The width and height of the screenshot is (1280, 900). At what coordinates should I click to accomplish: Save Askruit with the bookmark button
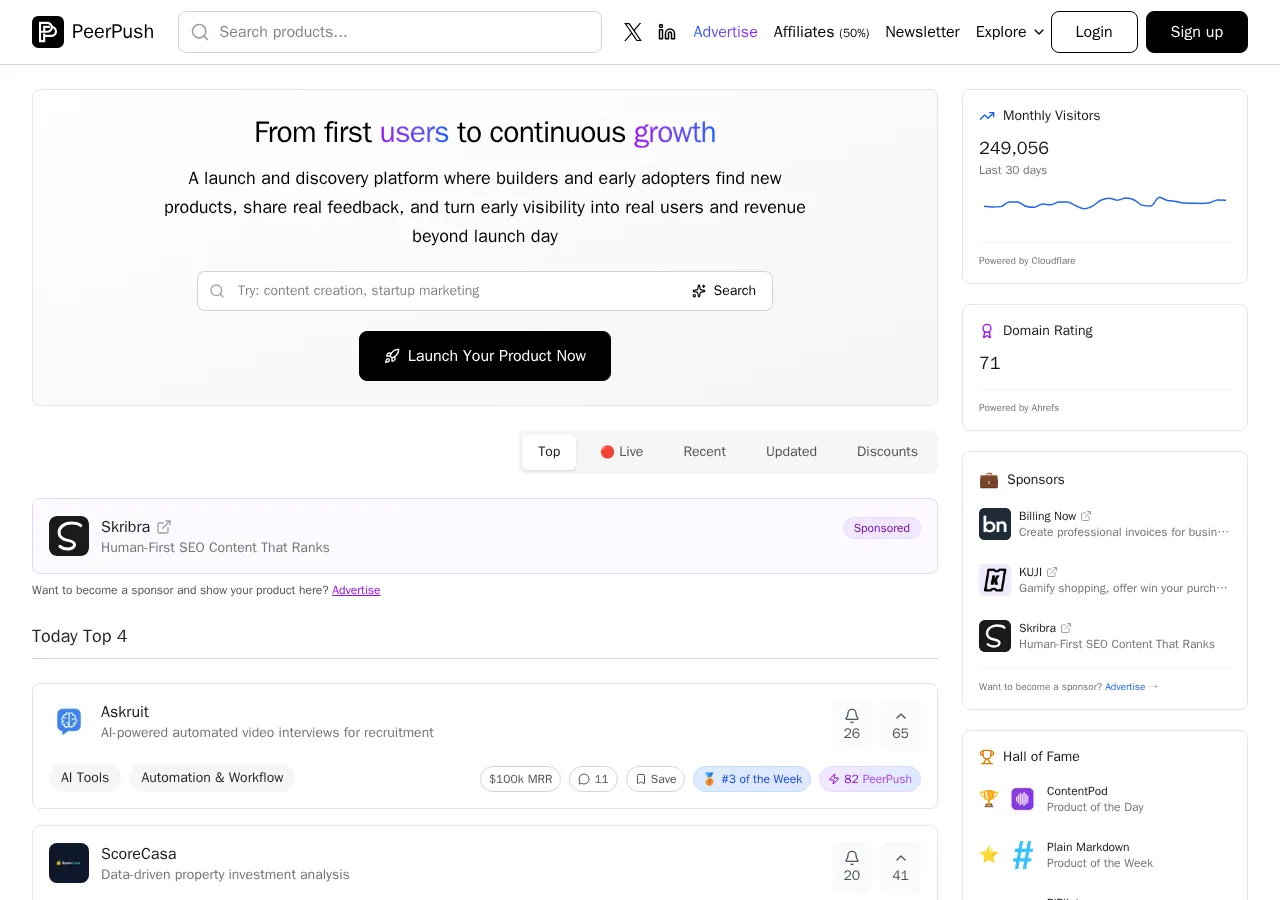[655, 779]
